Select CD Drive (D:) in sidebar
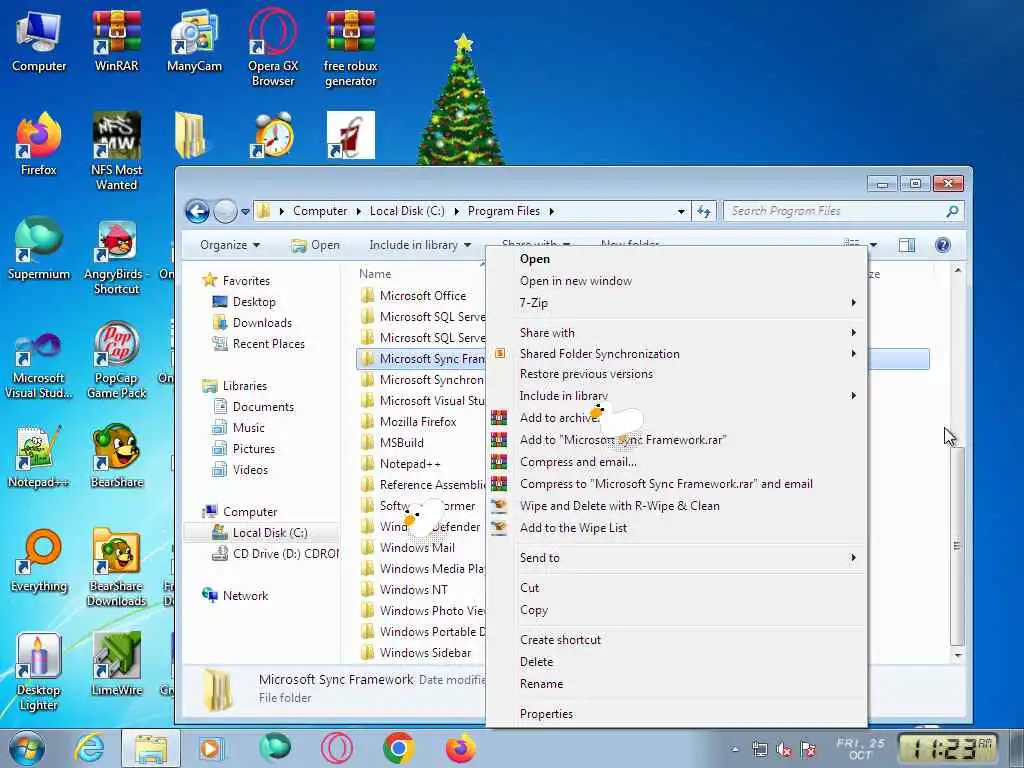 276,554
